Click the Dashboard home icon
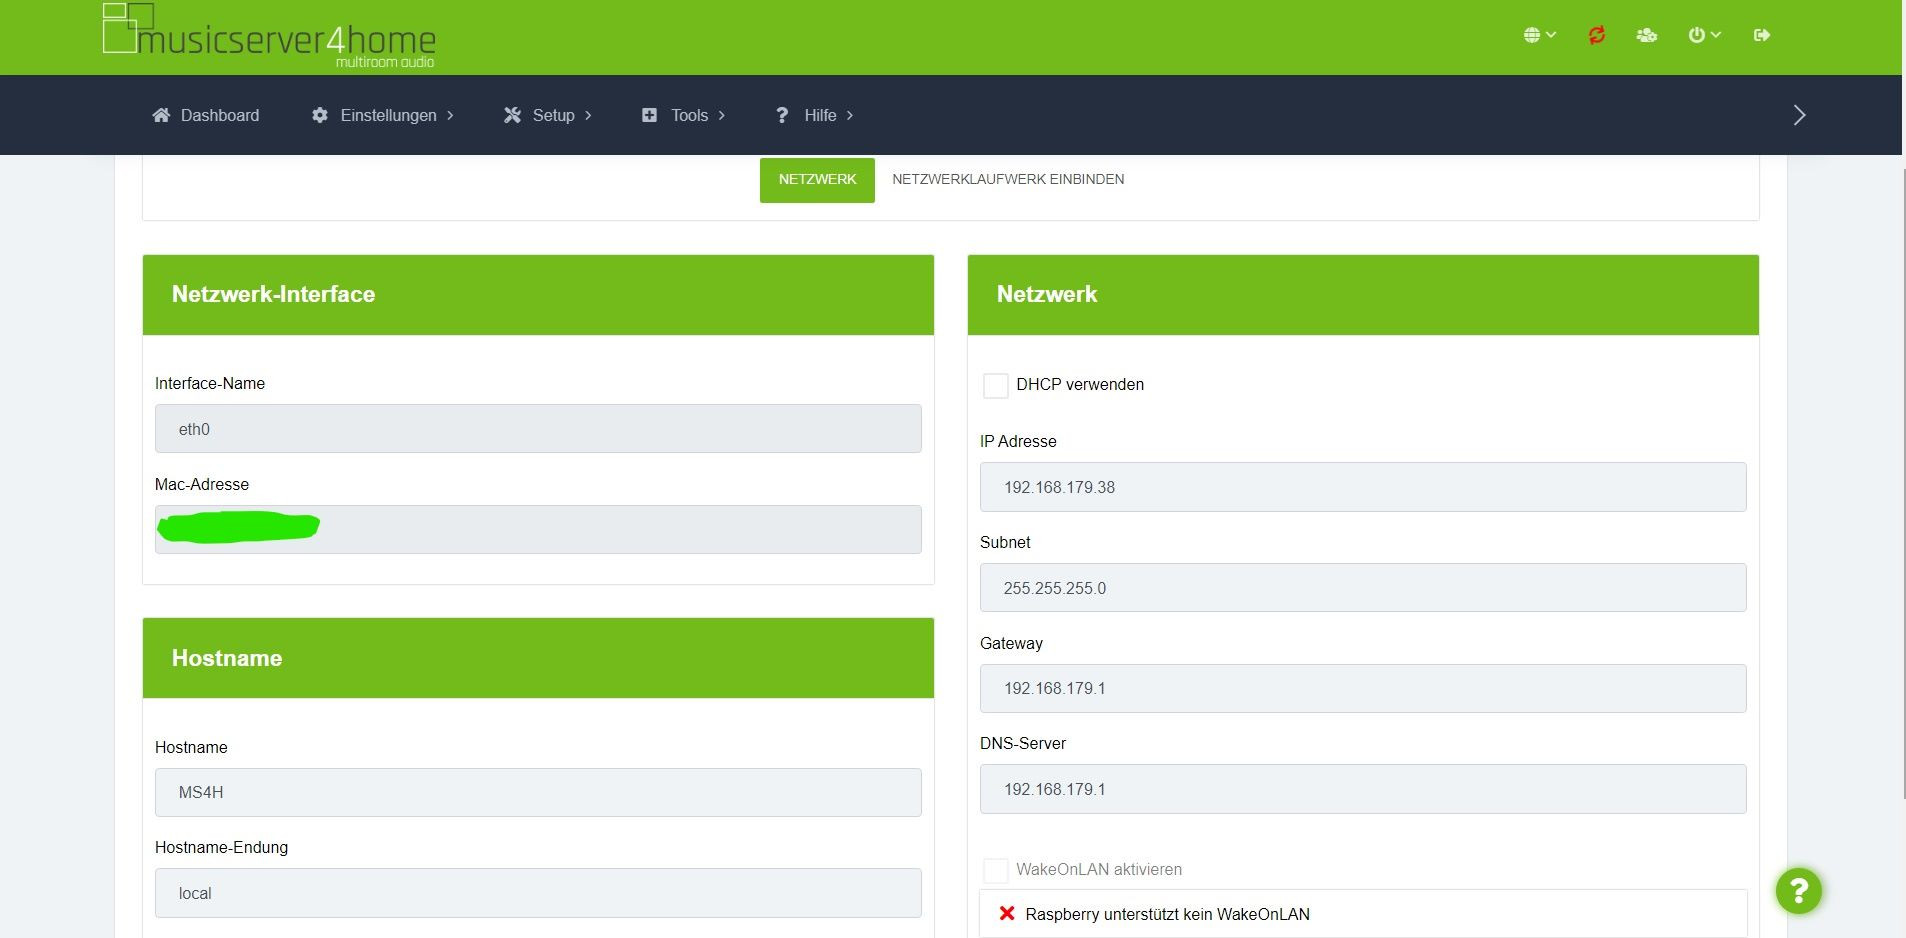The height and width of the screenshot is (938, 1906). pos(161,115)
